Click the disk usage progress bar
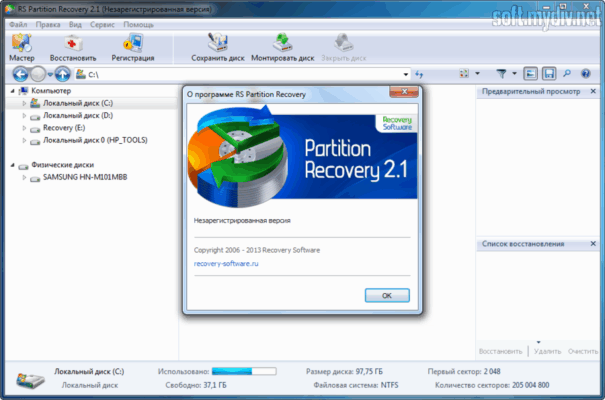605x400 pixels. [x=244, y=371]
